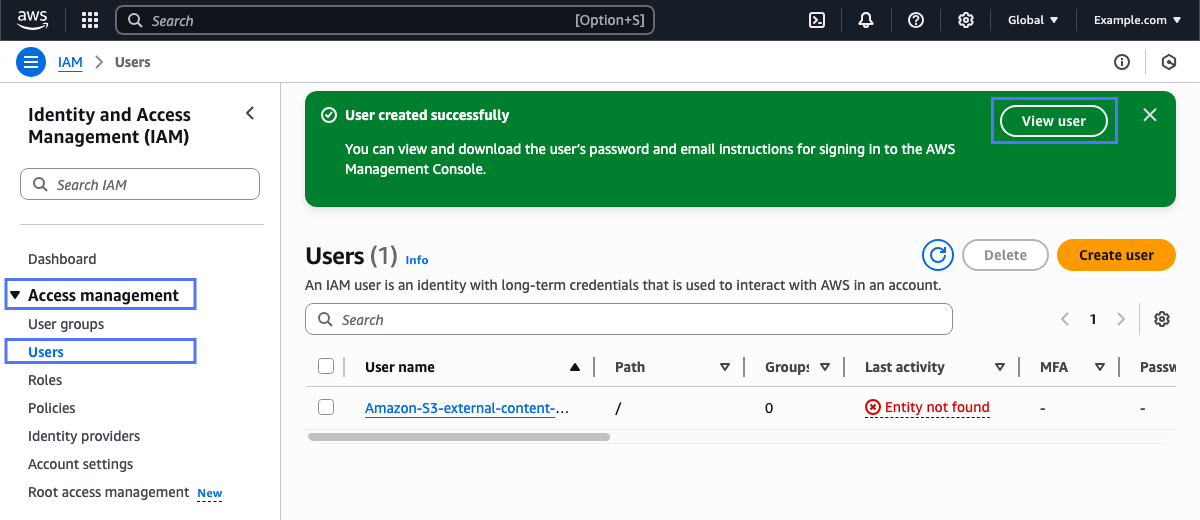Open the services grid menu icon
Viewport: 1200px width, 520px height.
click(90, 20)
